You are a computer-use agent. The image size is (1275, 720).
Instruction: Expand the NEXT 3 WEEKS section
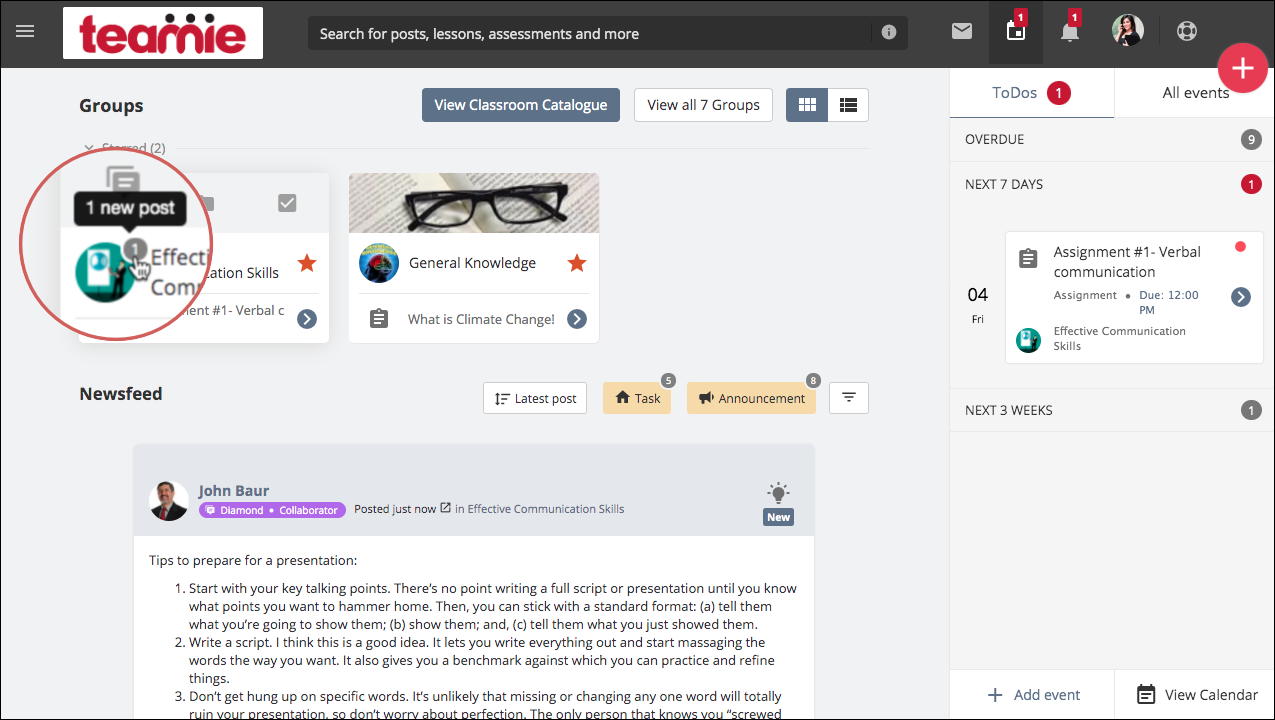tap(1112, 410)
